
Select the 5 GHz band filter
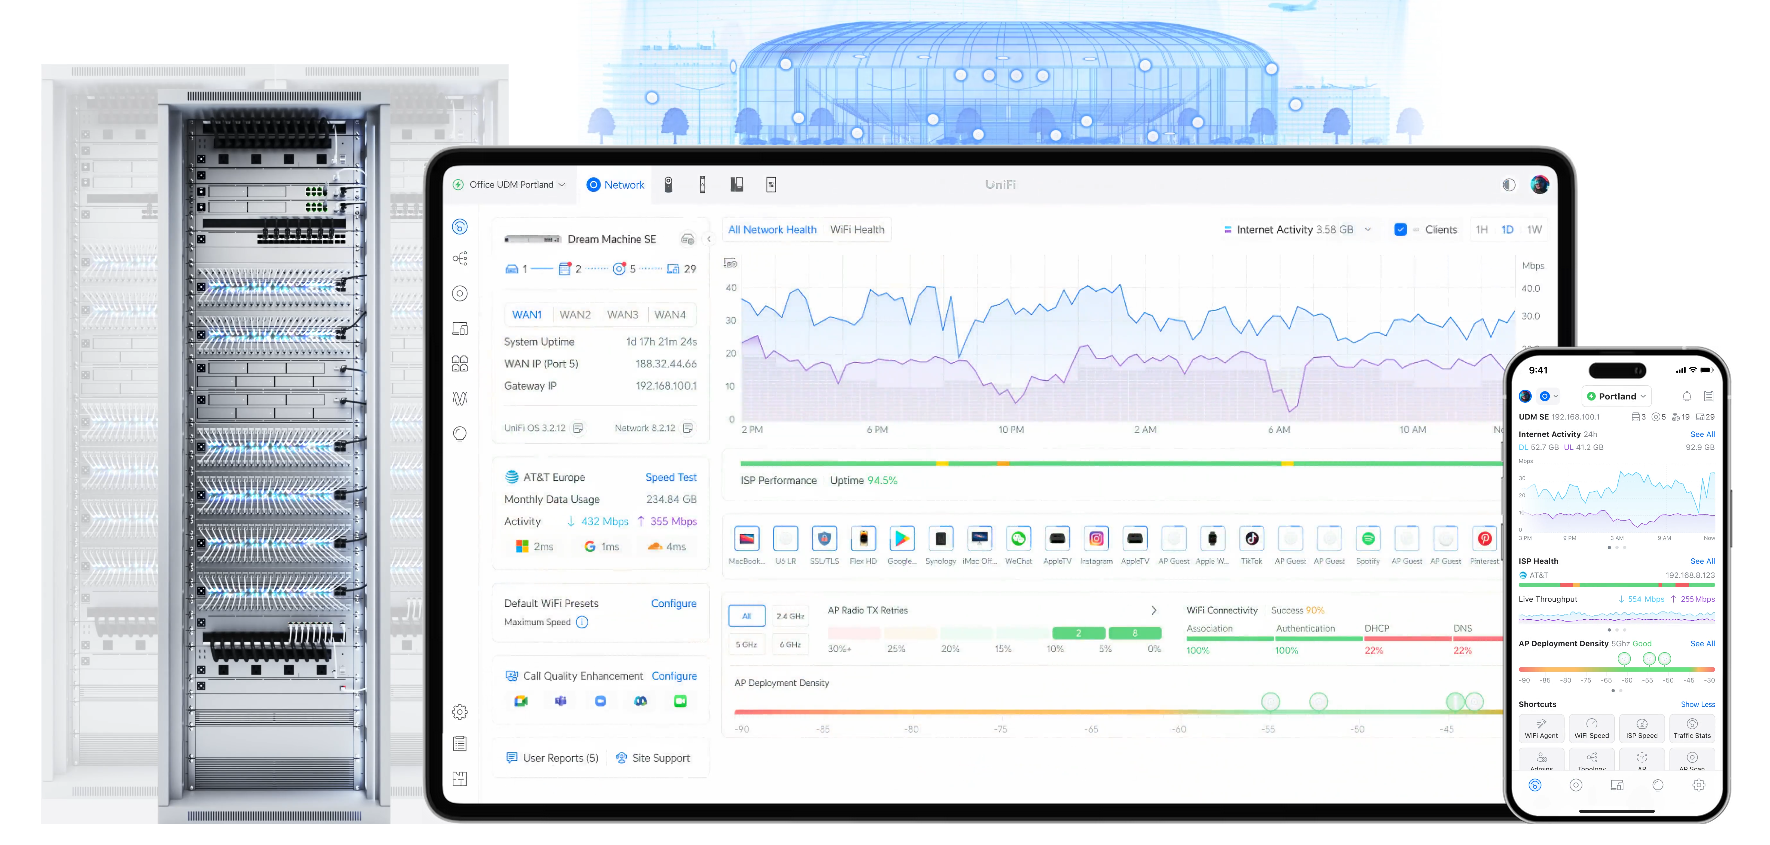pyautogui.click(x=746, y=645)
